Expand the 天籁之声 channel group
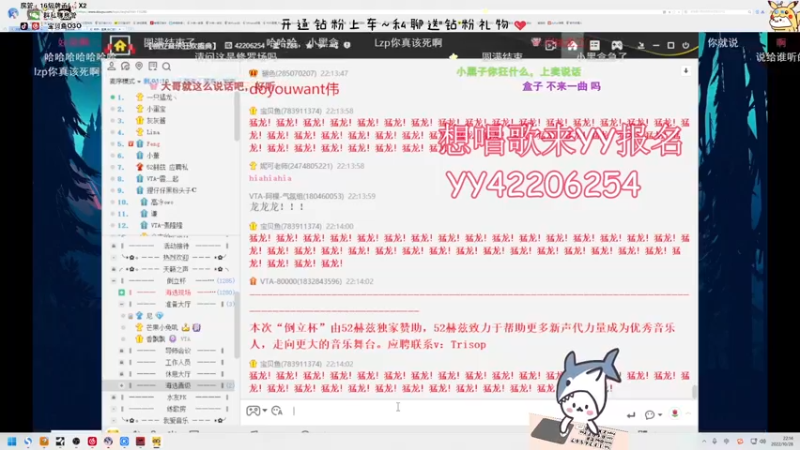 point(114,269)
